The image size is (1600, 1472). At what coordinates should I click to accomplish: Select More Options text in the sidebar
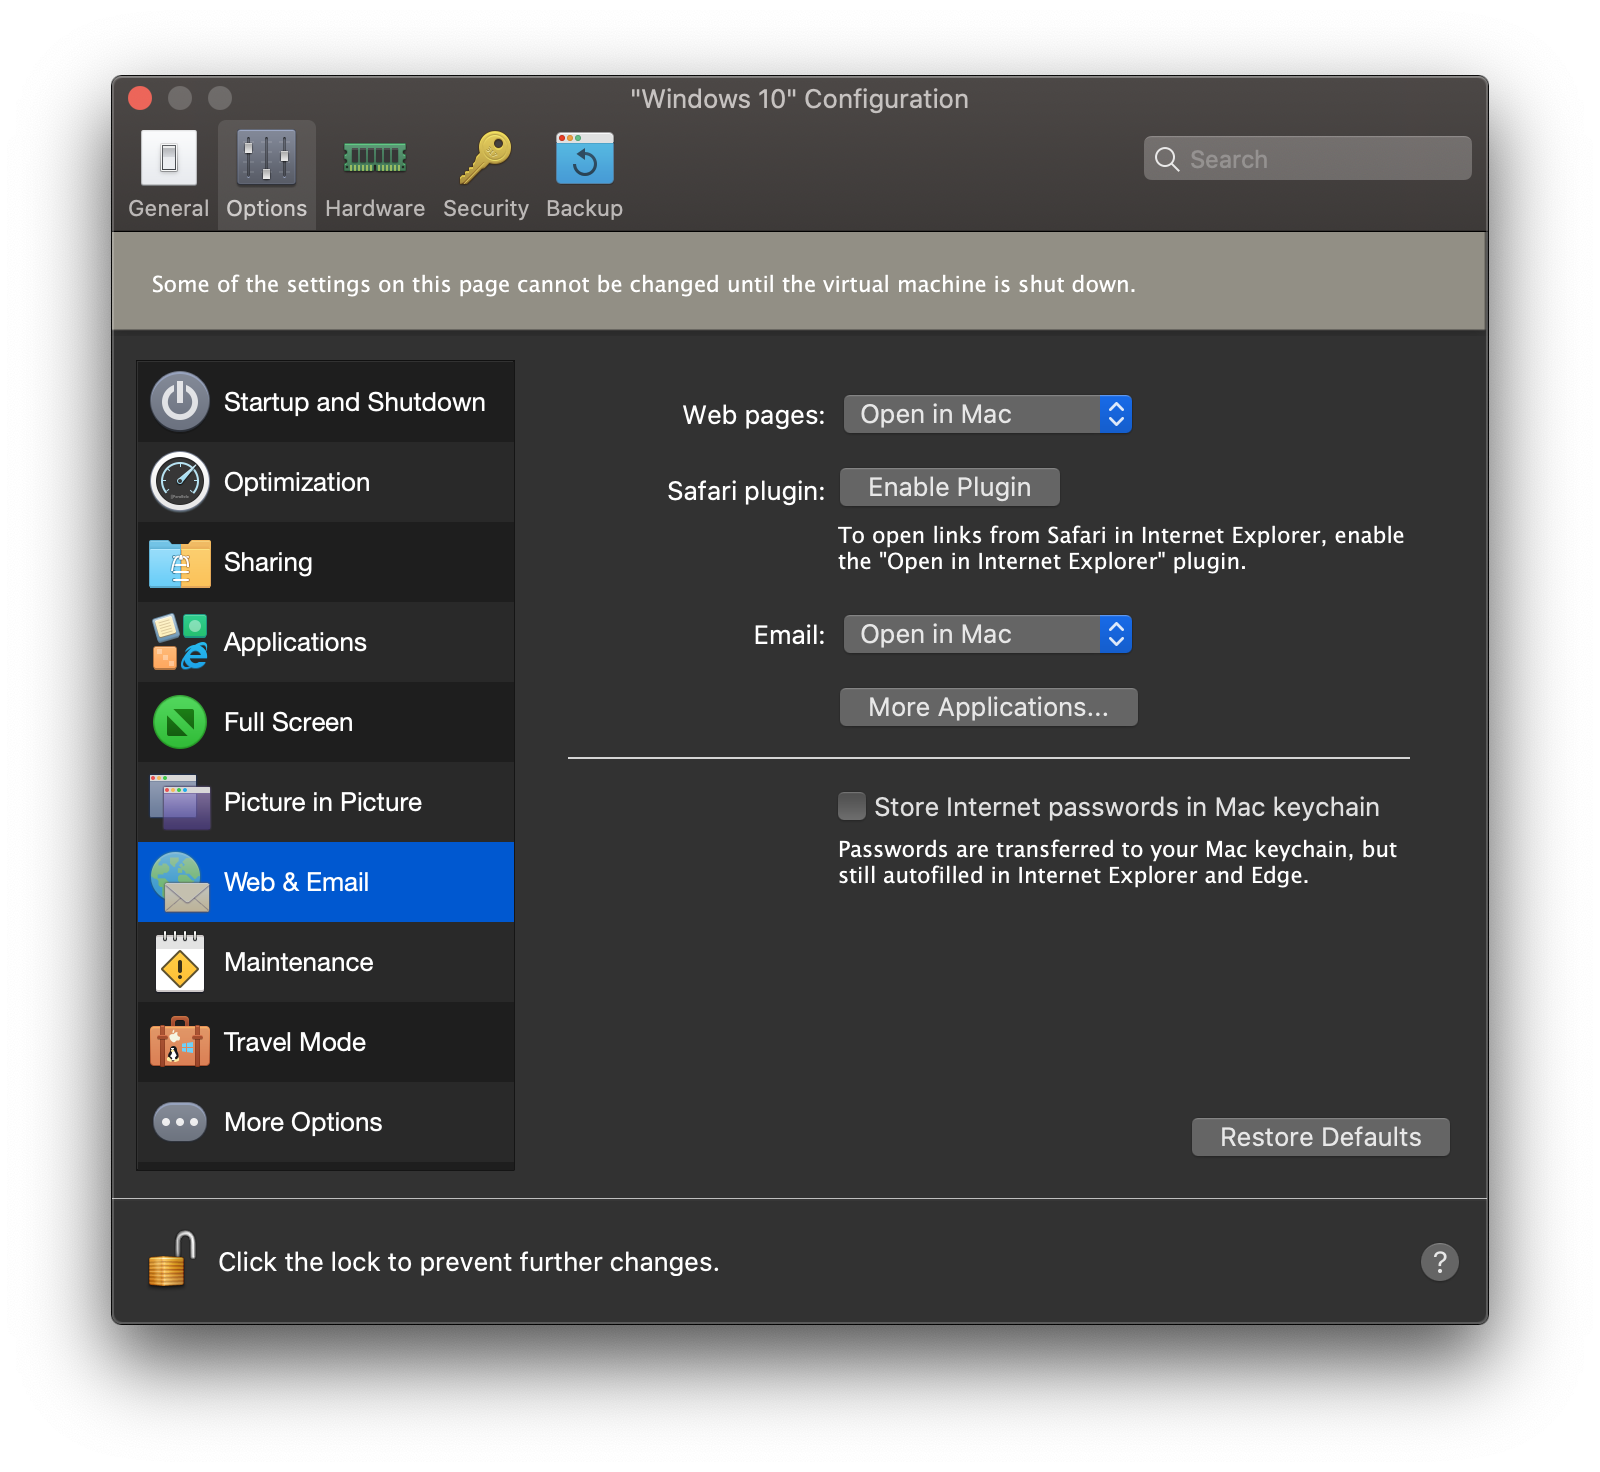pos(303,1122)
